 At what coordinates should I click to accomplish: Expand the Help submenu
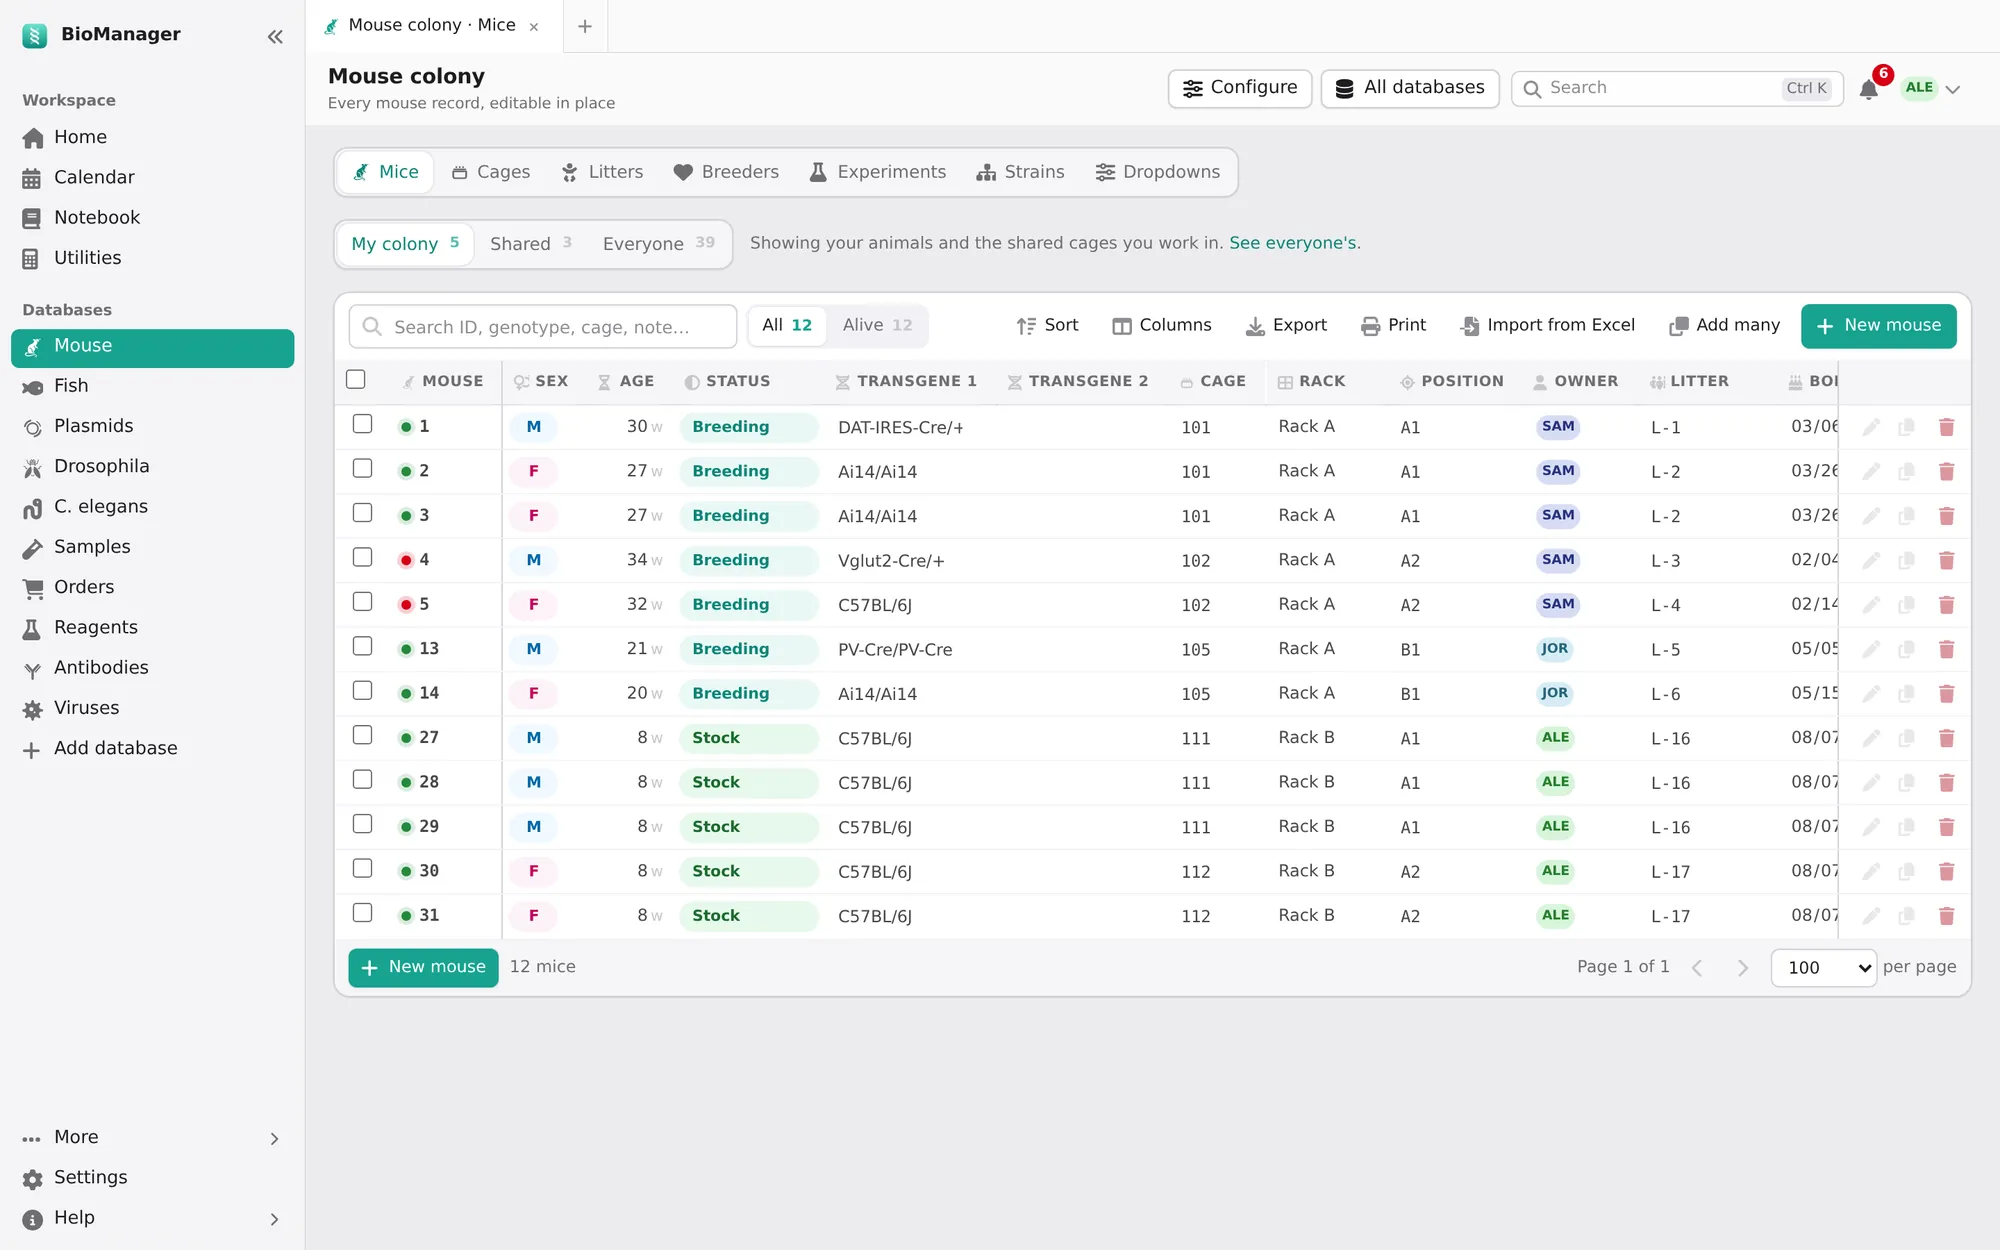[x=152, y=1218]
